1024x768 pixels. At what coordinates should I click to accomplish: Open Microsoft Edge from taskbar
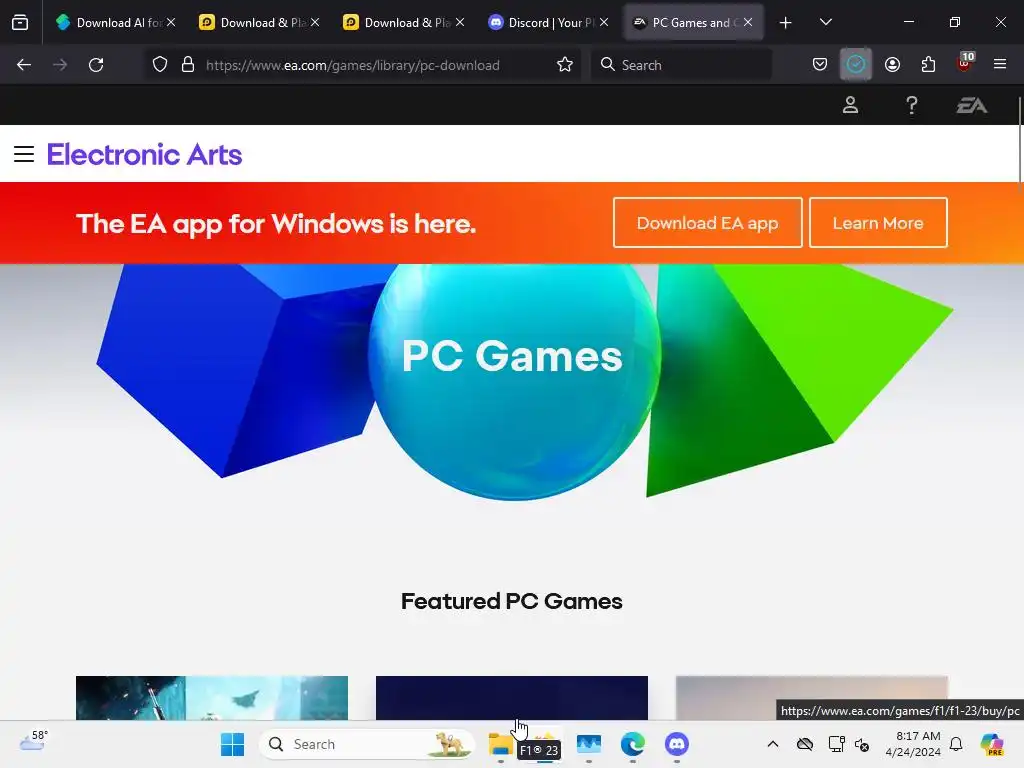click(633, 744)
